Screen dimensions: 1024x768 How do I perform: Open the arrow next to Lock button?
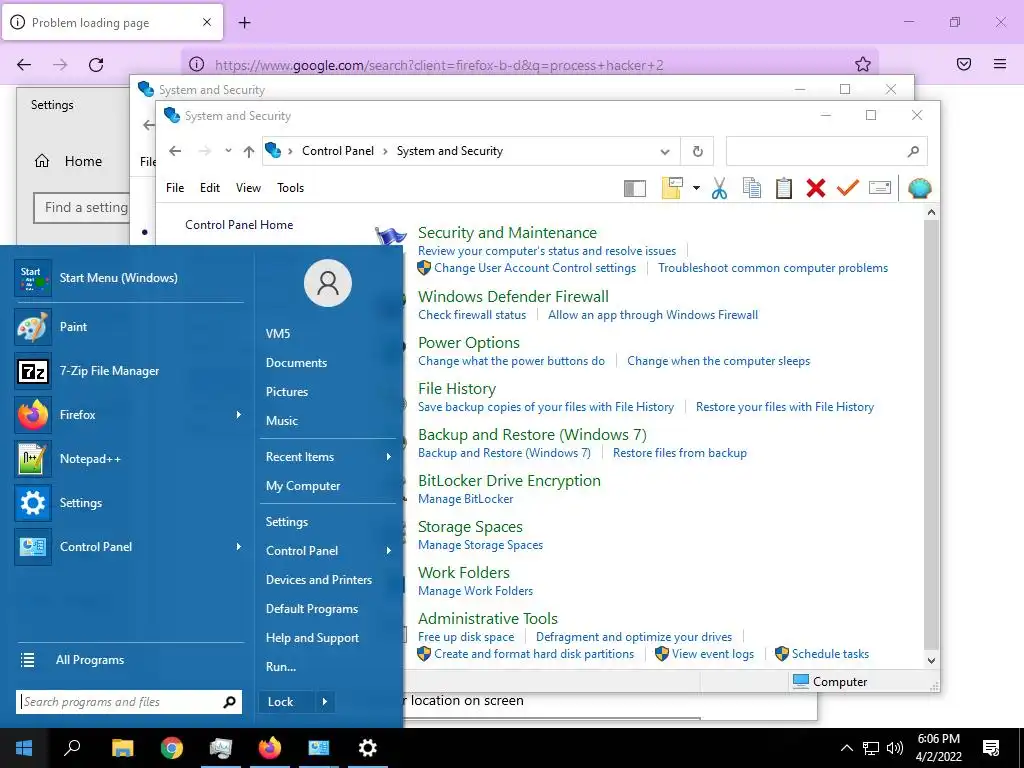(325, 702)
